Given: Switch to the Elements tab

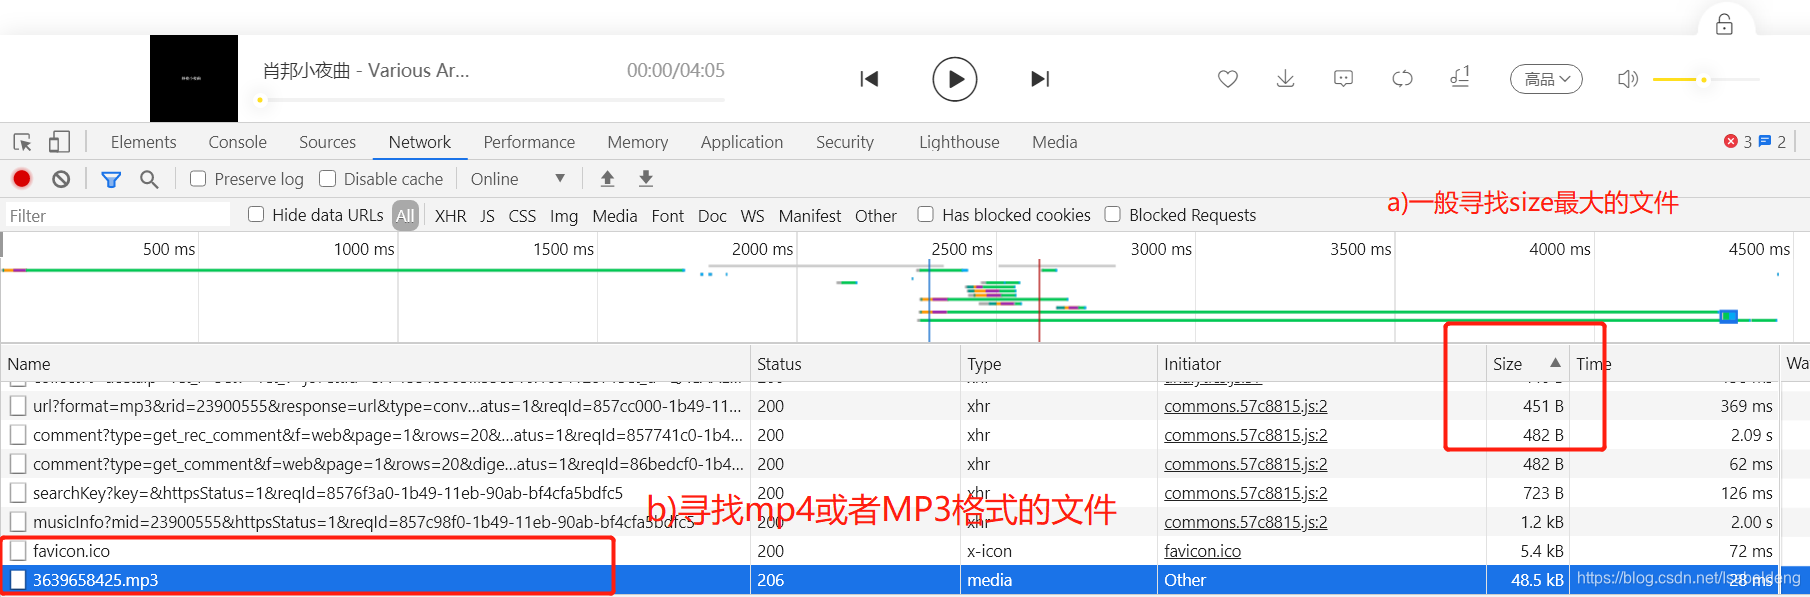Looking at the screenshot, I should (x=143, y=142).
